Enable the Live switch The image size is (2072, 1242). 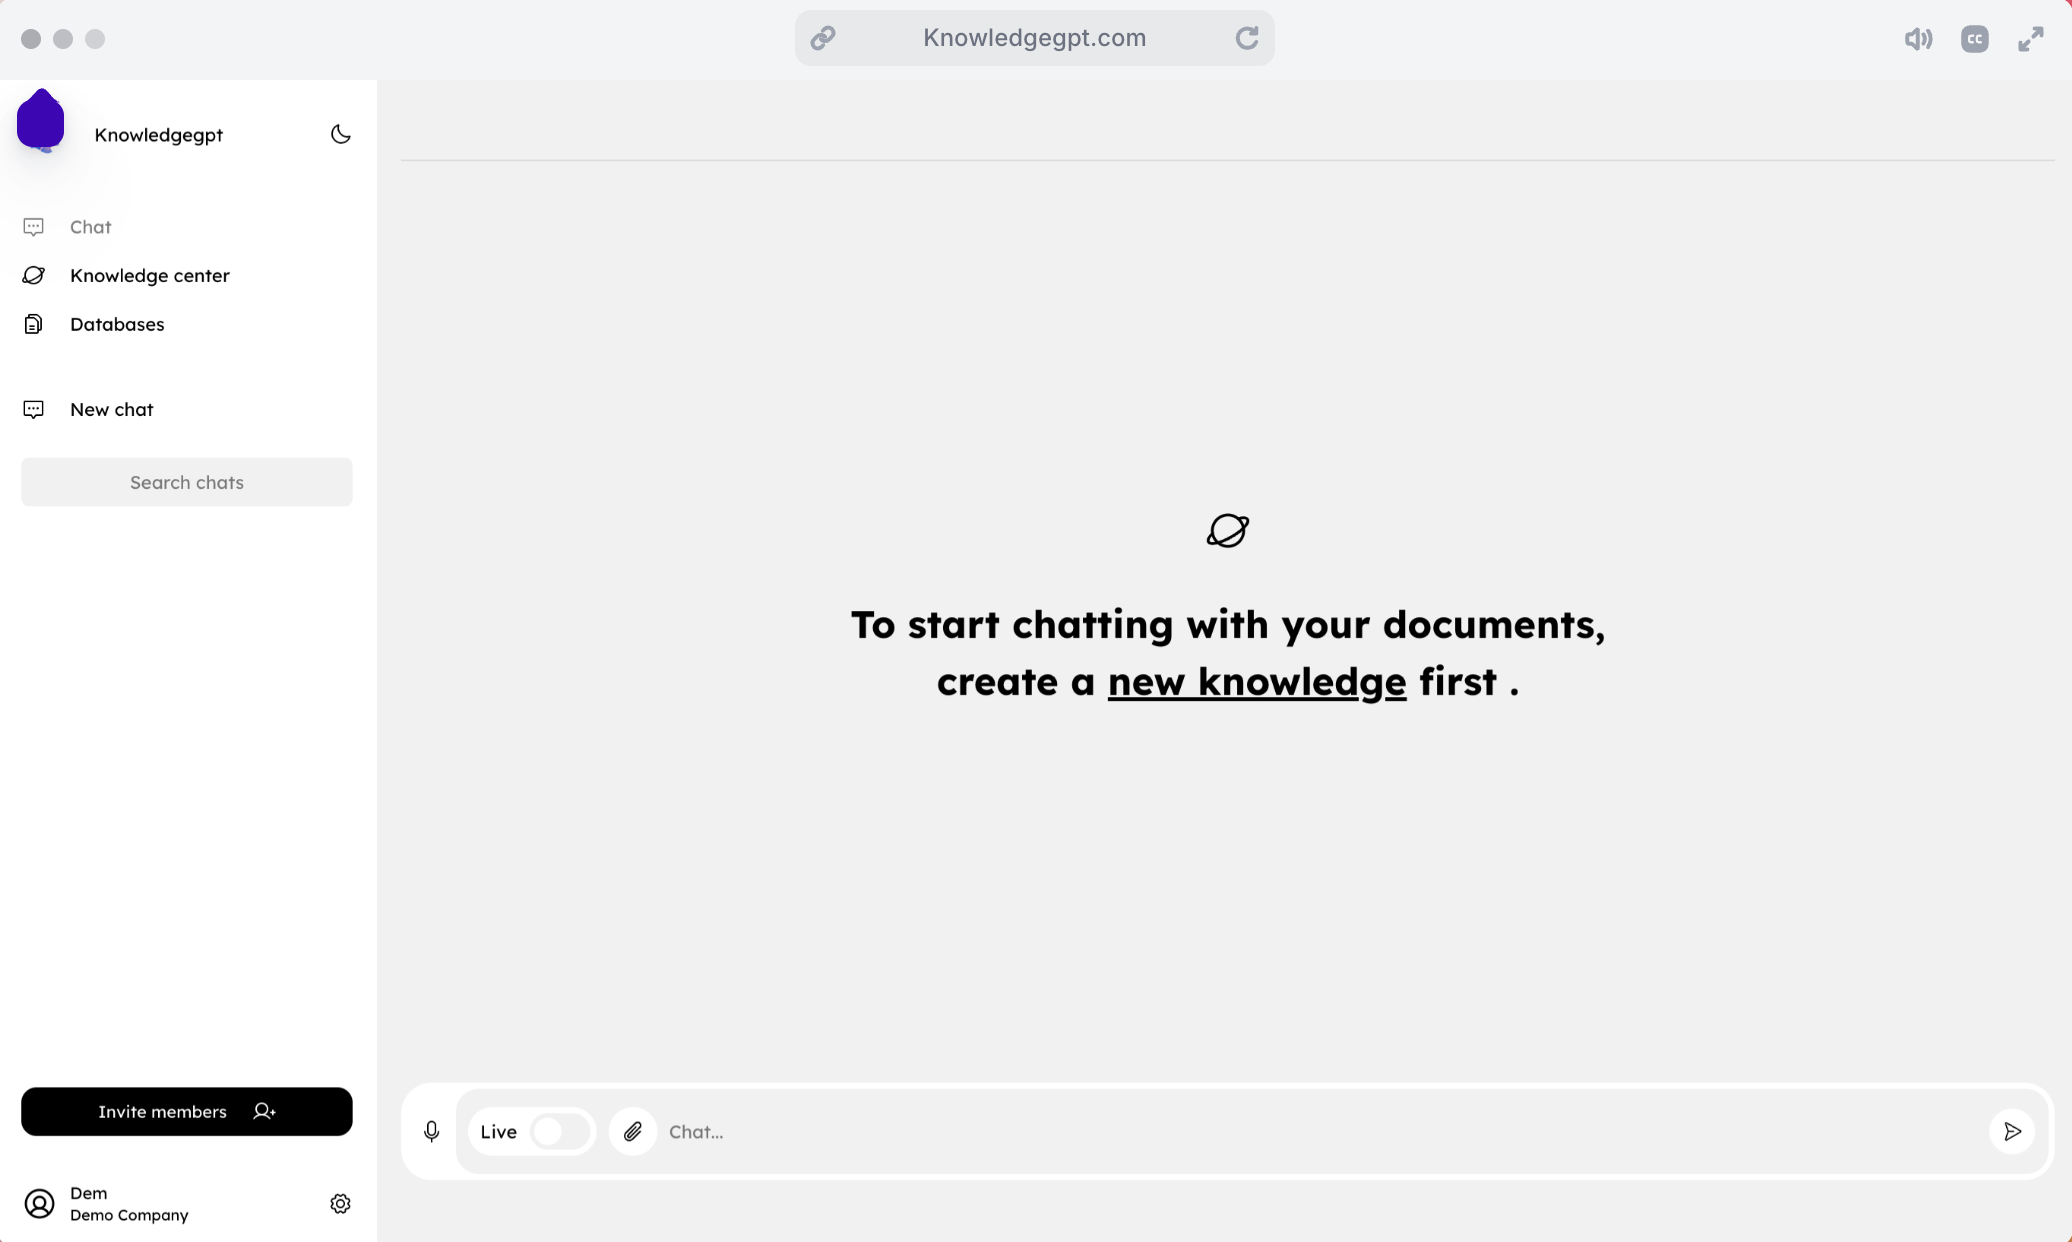(559, 1131)
